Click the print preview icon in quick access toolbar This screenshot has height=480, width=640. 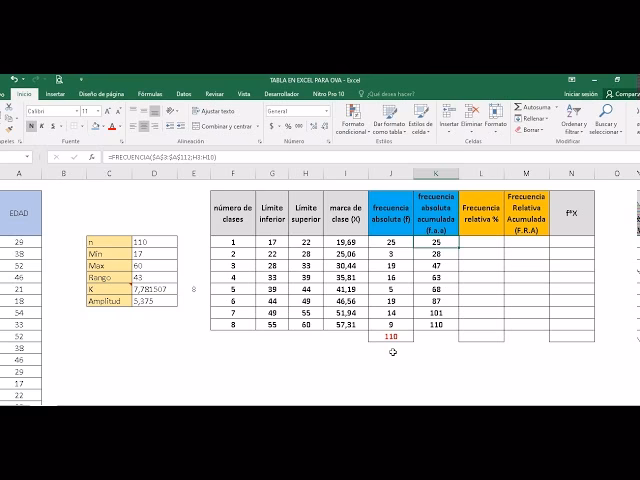tap(59, 80)
